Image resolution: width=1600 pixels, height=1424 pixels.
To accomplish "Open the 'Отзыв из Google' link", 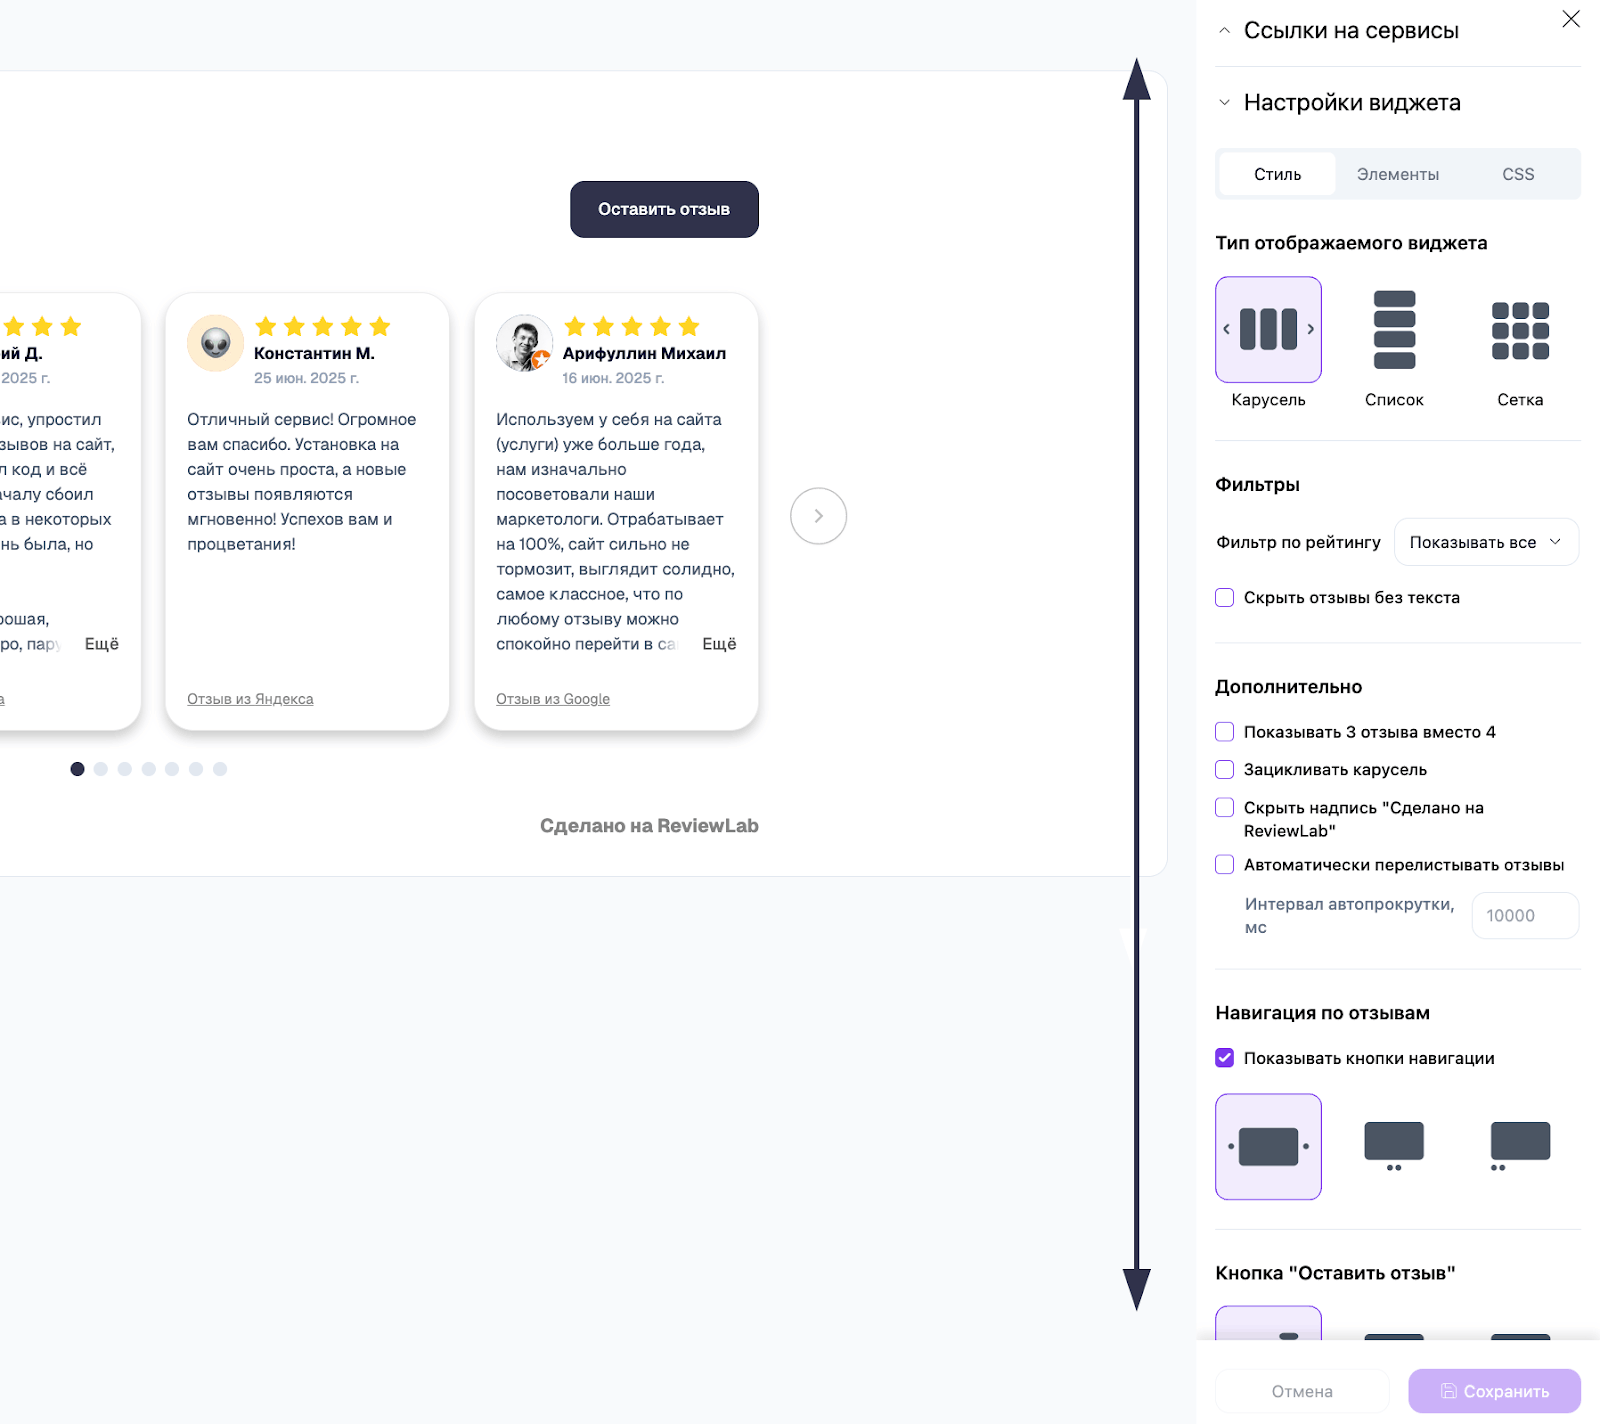I will tap(553, 699).
